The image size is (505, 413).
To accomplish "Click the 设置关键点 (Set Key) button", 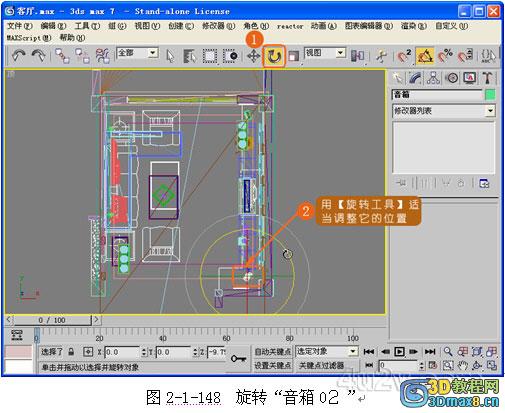I will coord(273,365).
